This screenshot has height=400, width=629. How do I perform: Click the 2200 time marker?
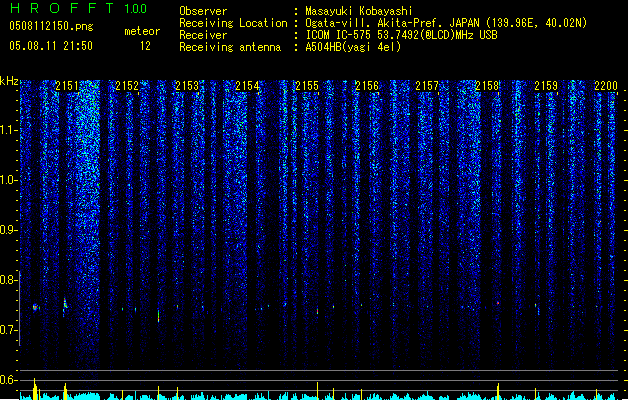point(606,86)
